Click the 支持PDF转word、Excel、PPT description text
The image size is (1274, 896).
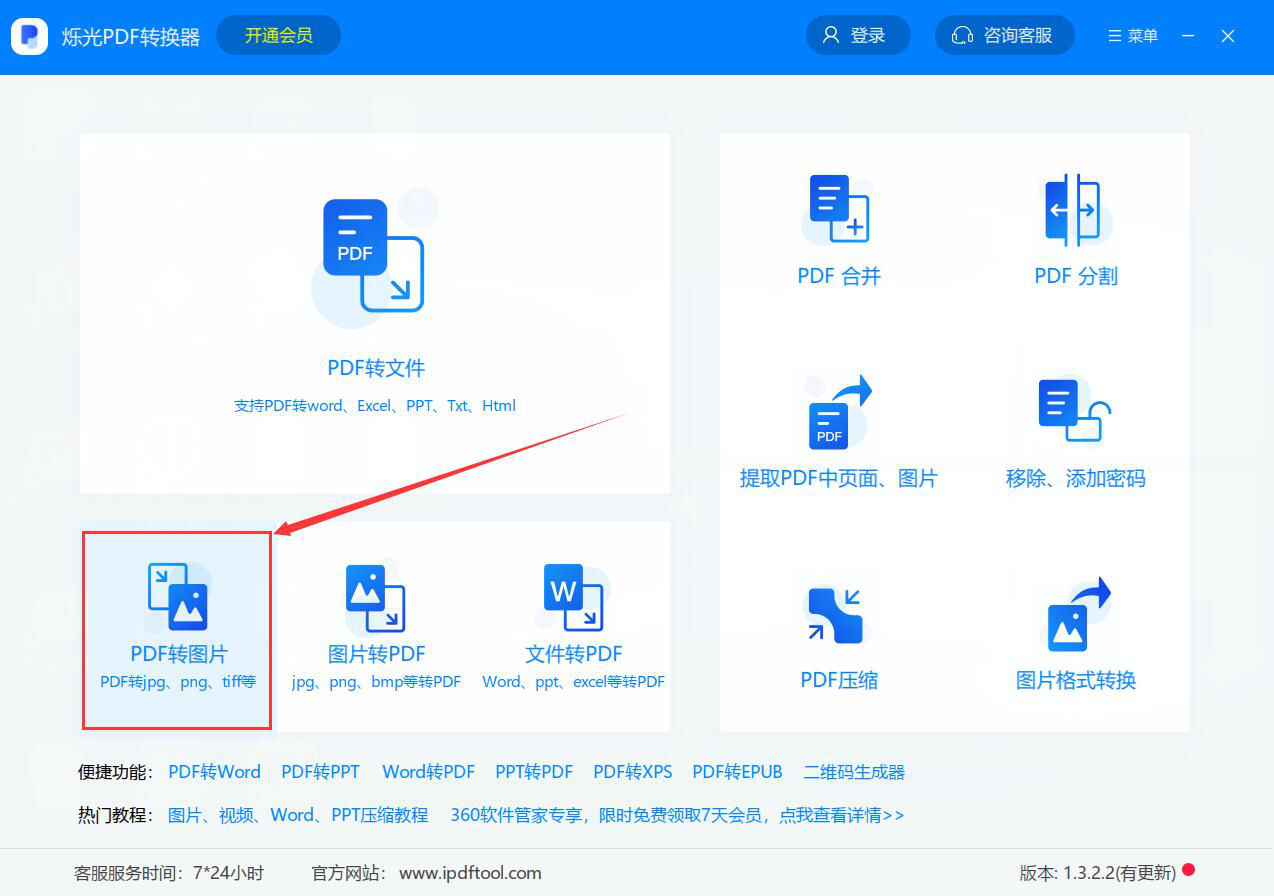click(x=375, y=406)
